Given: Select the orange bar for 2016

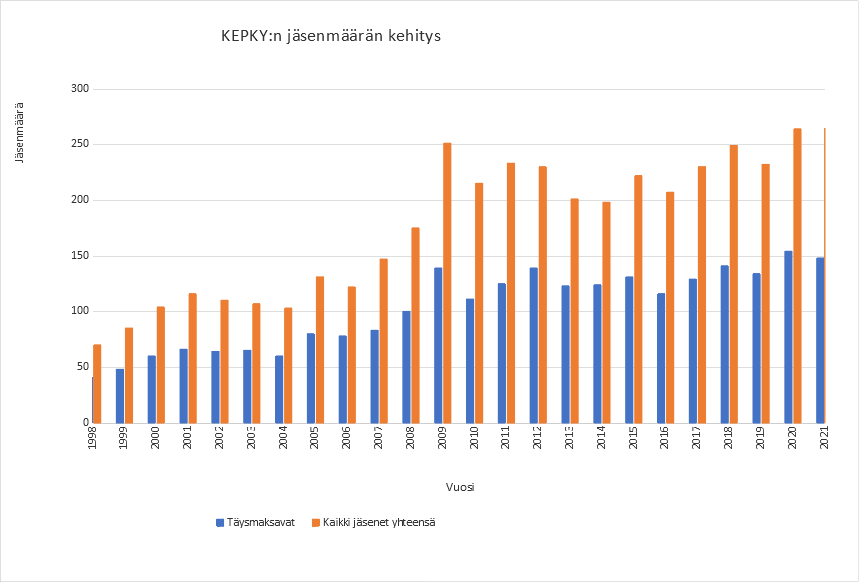Looking at the screenshot, I should (x=670, y=307).
